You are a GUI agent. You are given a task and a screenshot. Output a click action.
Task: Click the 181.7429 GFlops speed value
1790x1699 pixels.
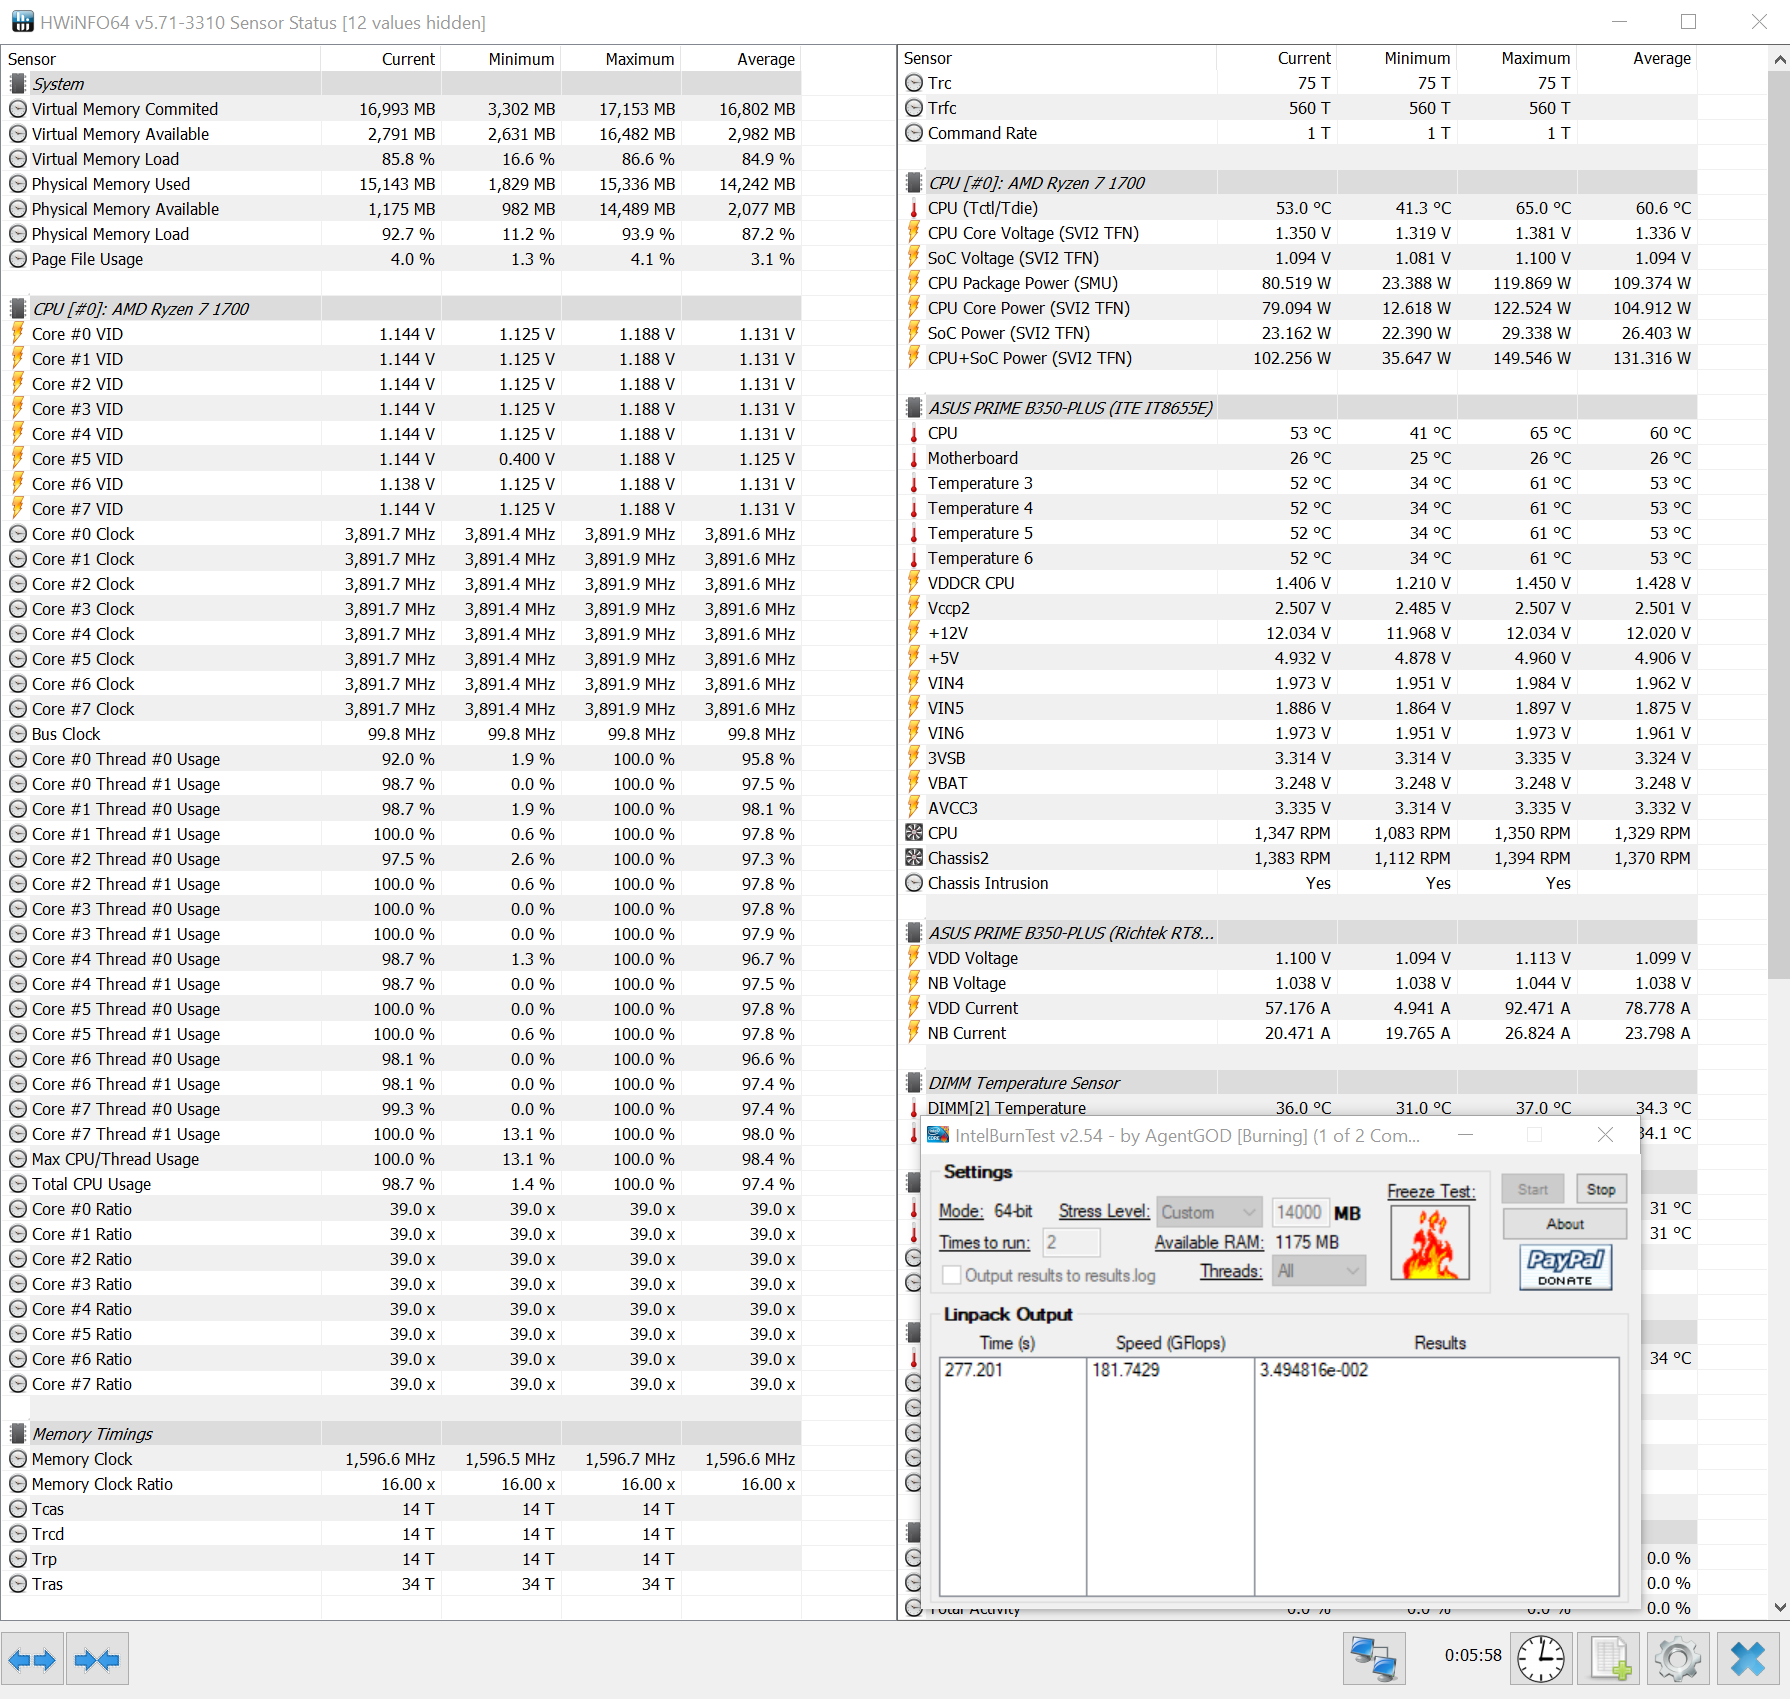(1126, 1369)
